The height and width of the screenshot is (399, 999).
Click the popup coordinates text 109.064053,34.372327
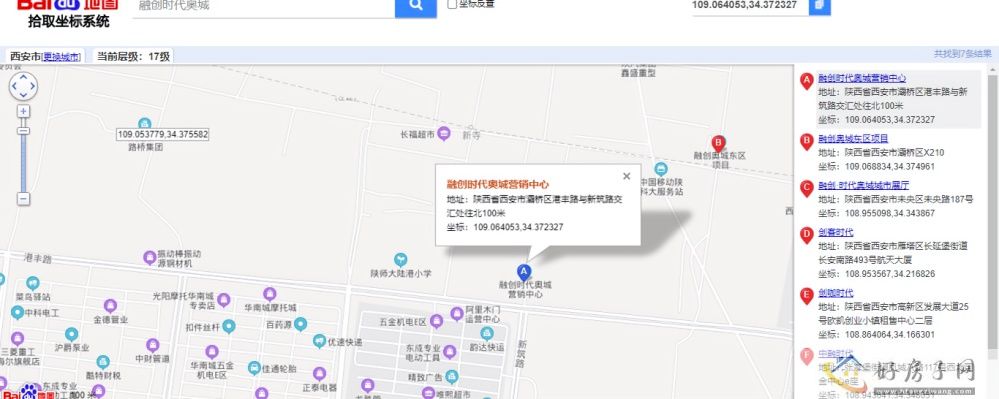pyautogui.click(x=518, y=227)
